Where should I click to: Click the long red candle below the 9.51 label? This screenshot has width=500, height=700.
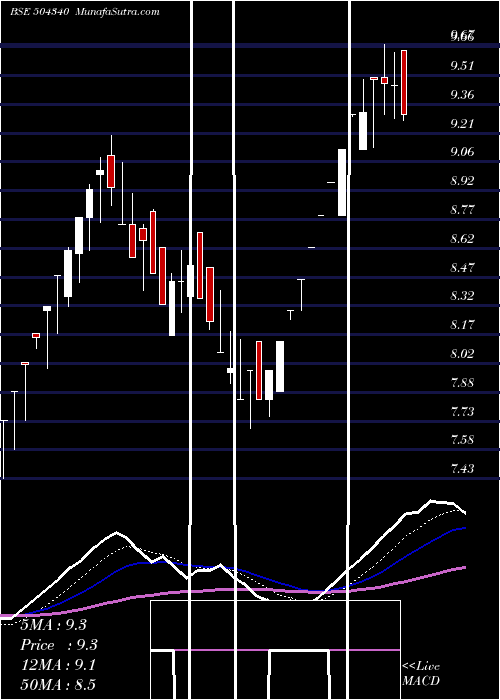404,83
